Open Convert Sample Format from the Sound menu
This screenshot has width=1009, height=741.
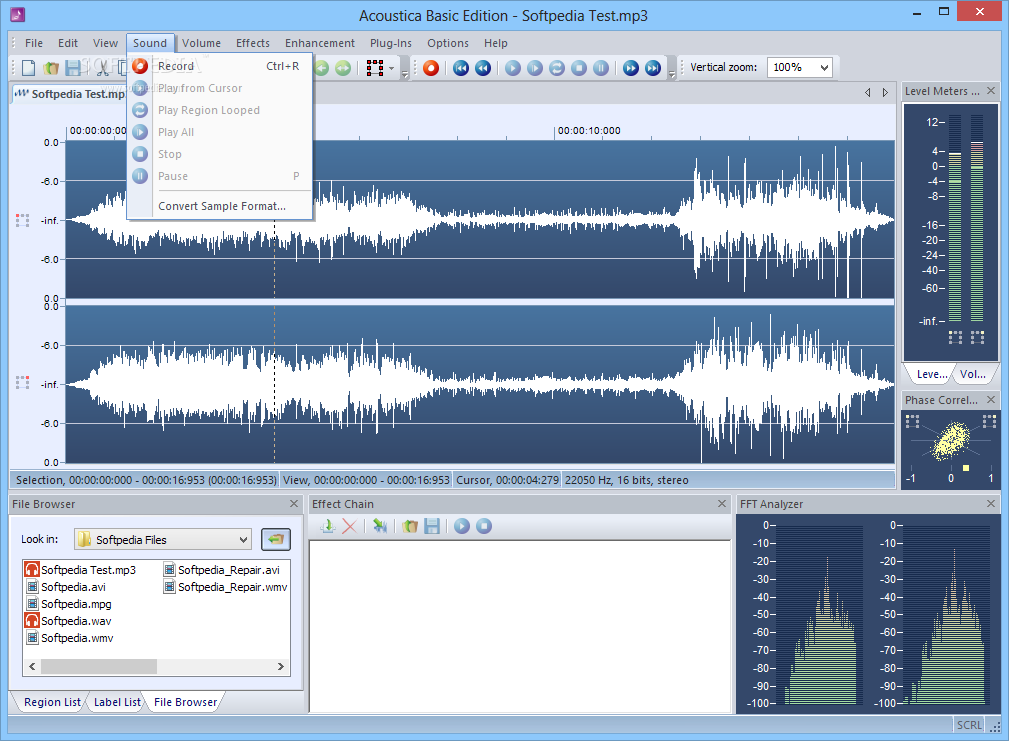(x=221, y=206)
